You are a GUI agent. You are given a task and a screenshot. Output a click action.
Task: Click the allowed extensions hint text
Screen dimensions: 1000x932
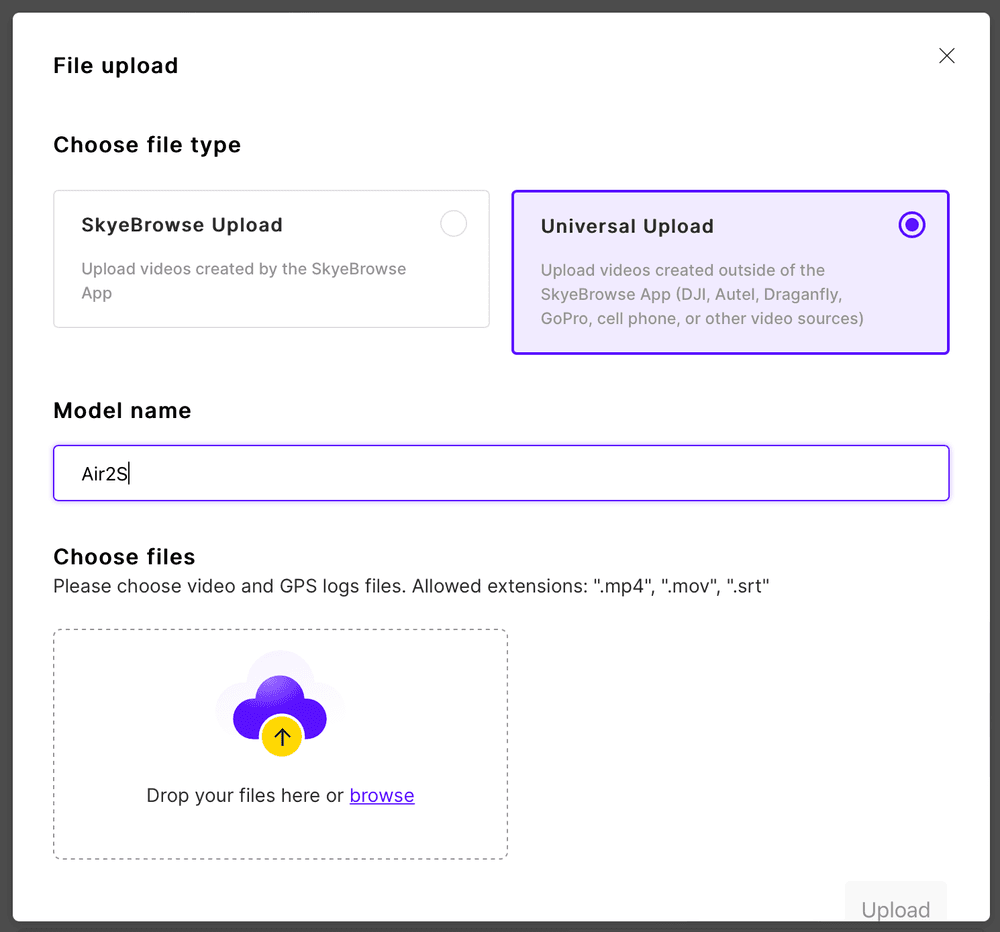coord(411,586)
